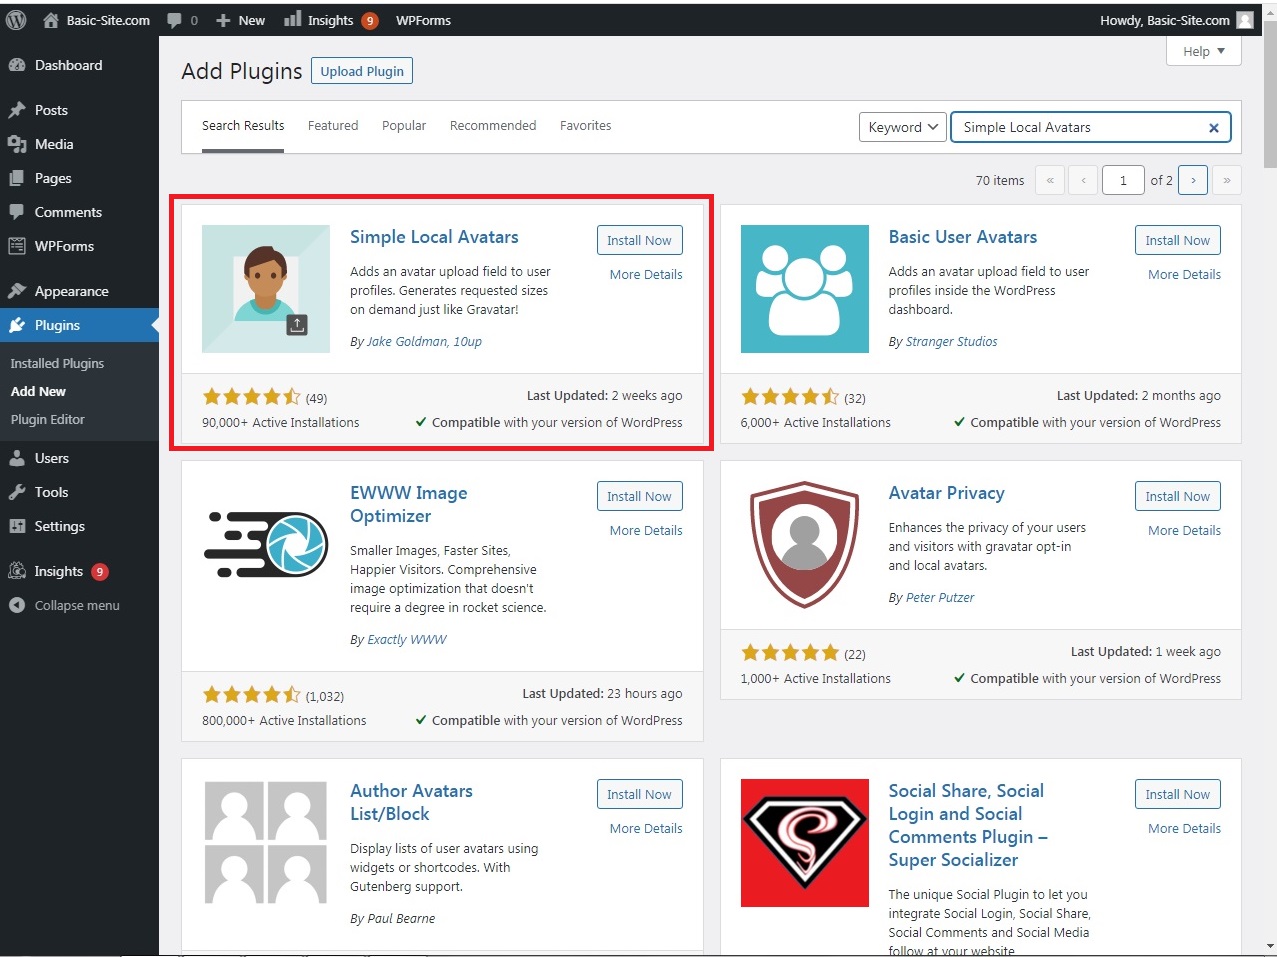Switch to the Popular plugins tab
The width and height of the screenshot is (1277, 957).
(404, 126)
